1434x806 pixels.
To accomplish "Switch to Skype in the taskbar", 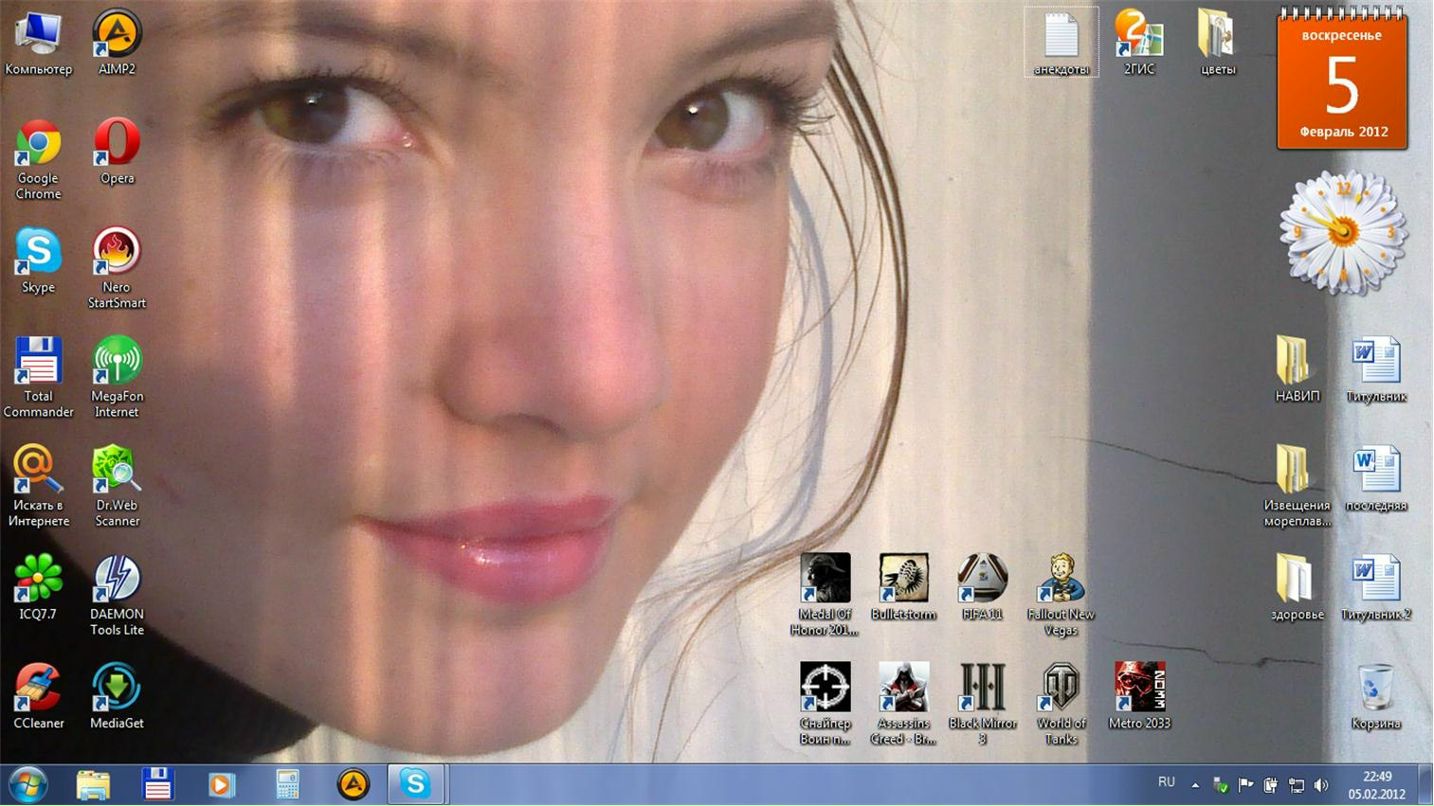I will (415, 784).
